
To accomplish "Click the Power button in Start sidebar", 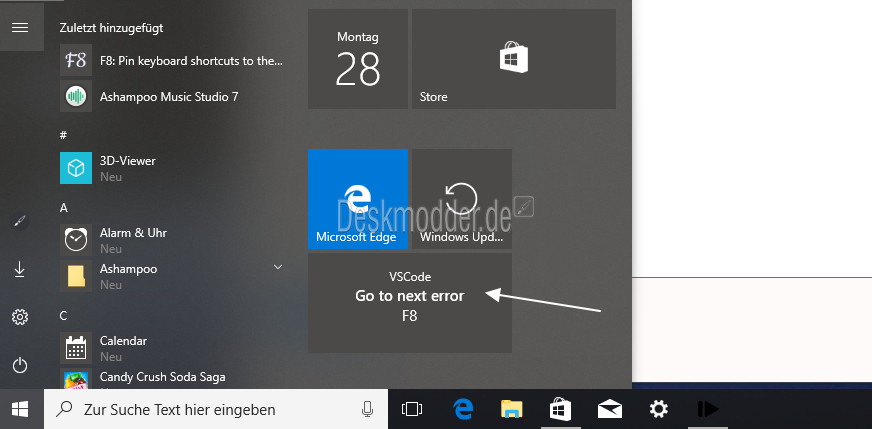I will (x=20, y=365).
